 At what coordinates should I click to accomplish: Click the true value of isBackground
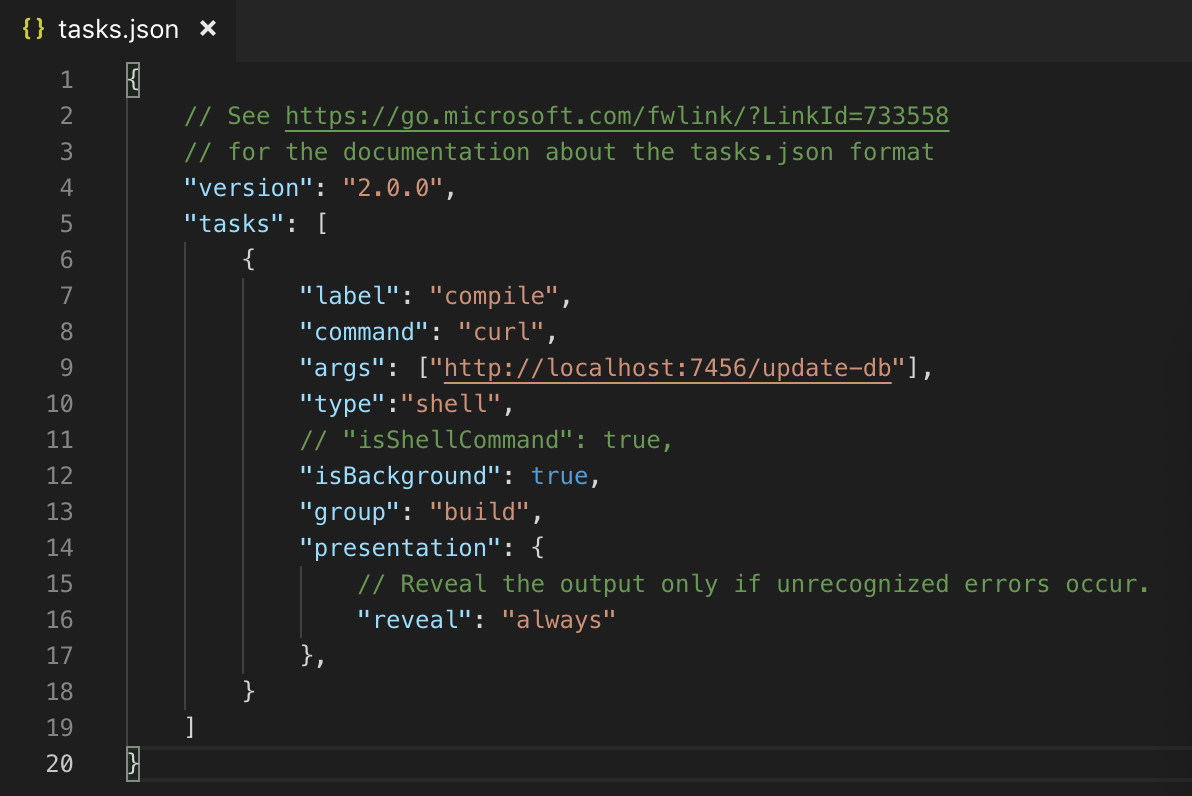pos(561,475)
